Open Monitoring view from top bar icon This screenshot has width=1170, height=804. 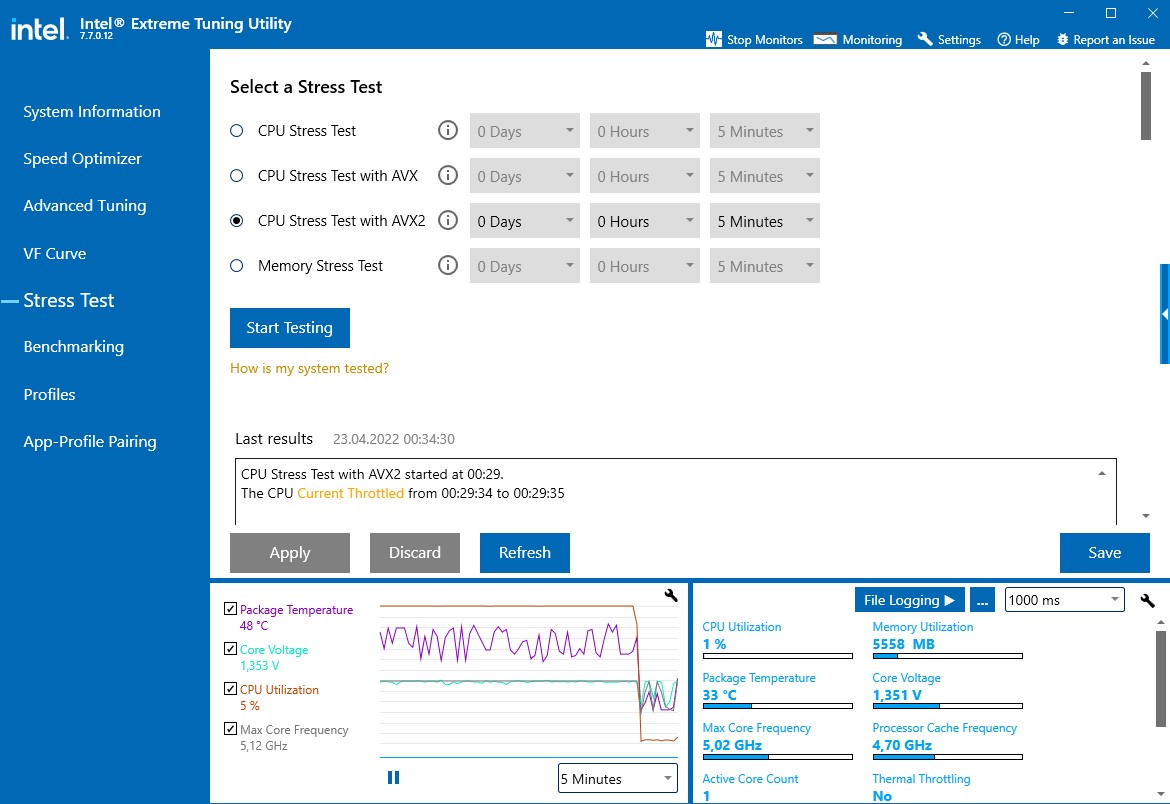click(x=825, y=40)
